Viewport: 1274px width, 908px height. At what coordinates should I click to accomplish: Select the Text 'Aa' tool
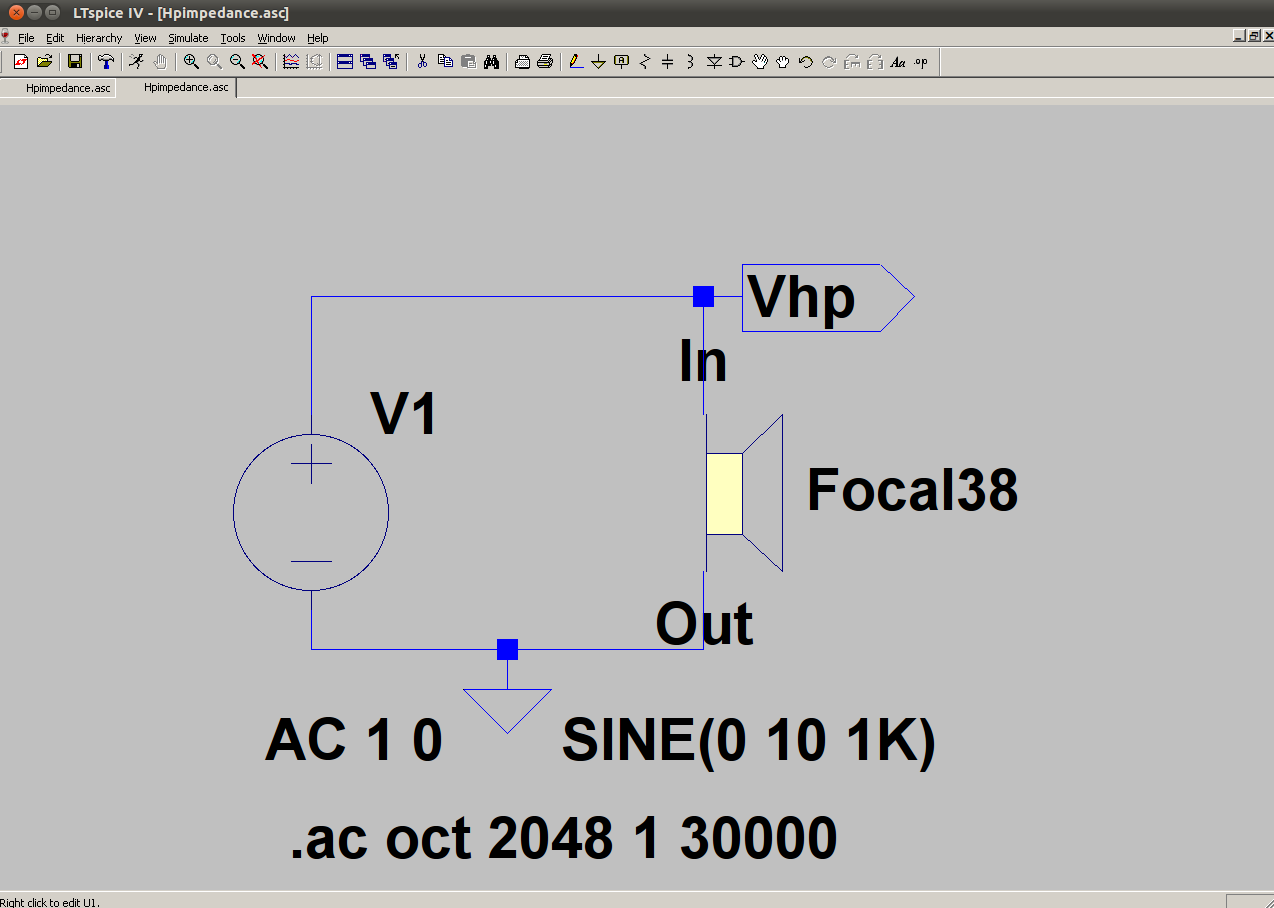[x=898, y=62]
